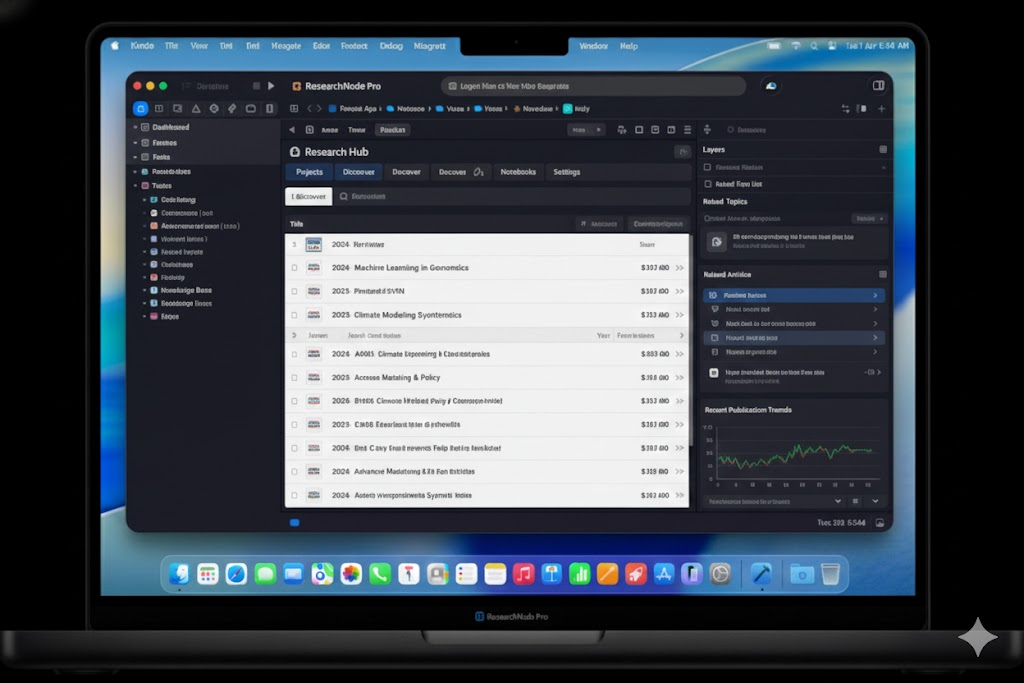1024x683 pixels.
Task: Open the Window menu in the menu bar
Action: point(593,46)
